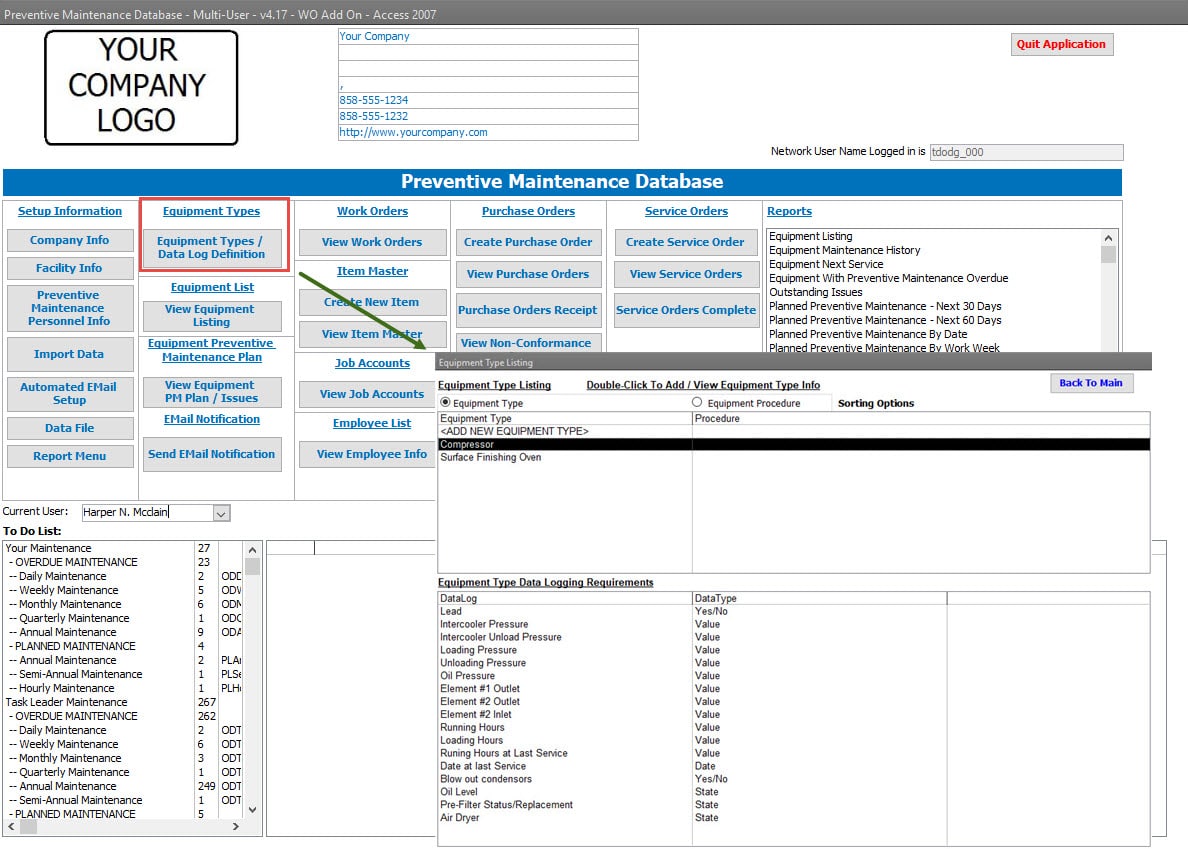1188x849 pixels.
Task: Click View Non-Conformance button
Action: coord(528,342)
